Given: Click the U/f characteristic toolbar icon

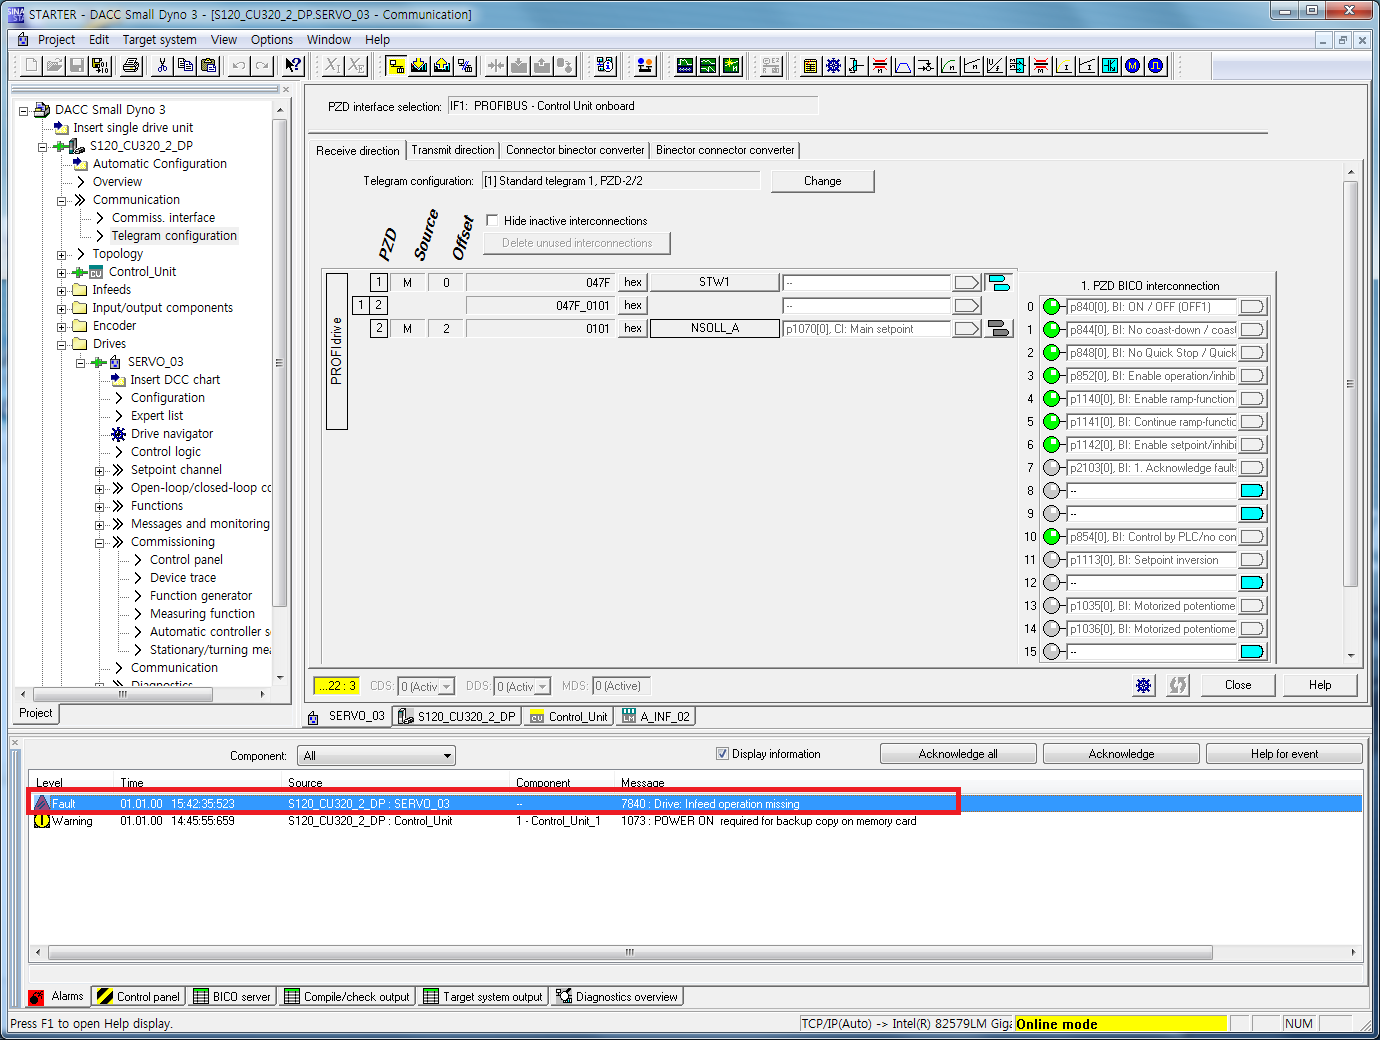Looking at the screenshot, I should (x=995, y=66).
